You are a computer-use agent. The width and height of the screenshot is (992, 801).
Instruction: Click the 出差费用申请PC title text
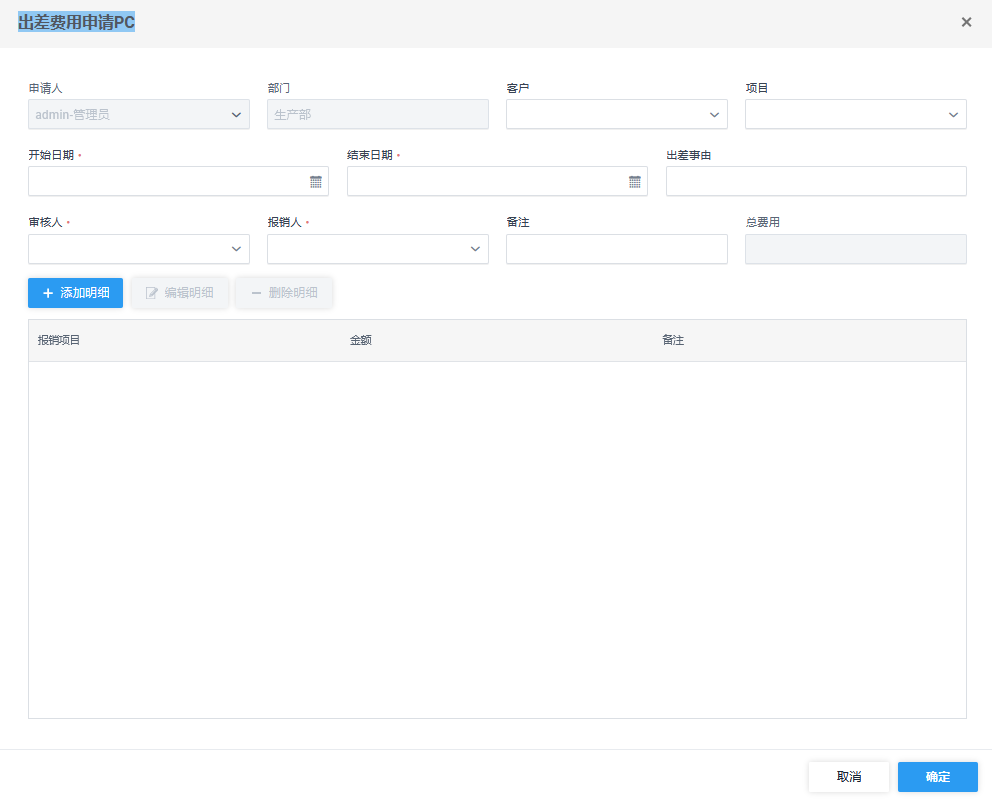(x=77, y=22)
